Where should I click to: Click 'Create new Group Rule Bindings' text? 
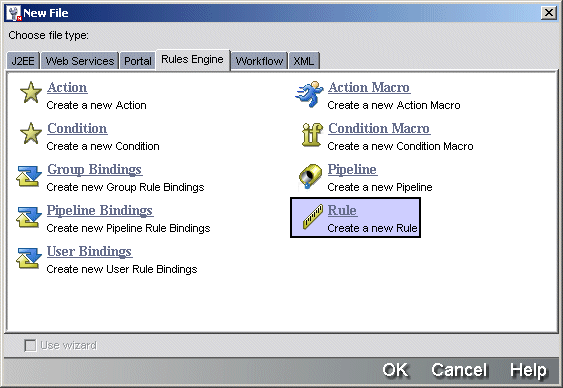click(x=125, y=187)
